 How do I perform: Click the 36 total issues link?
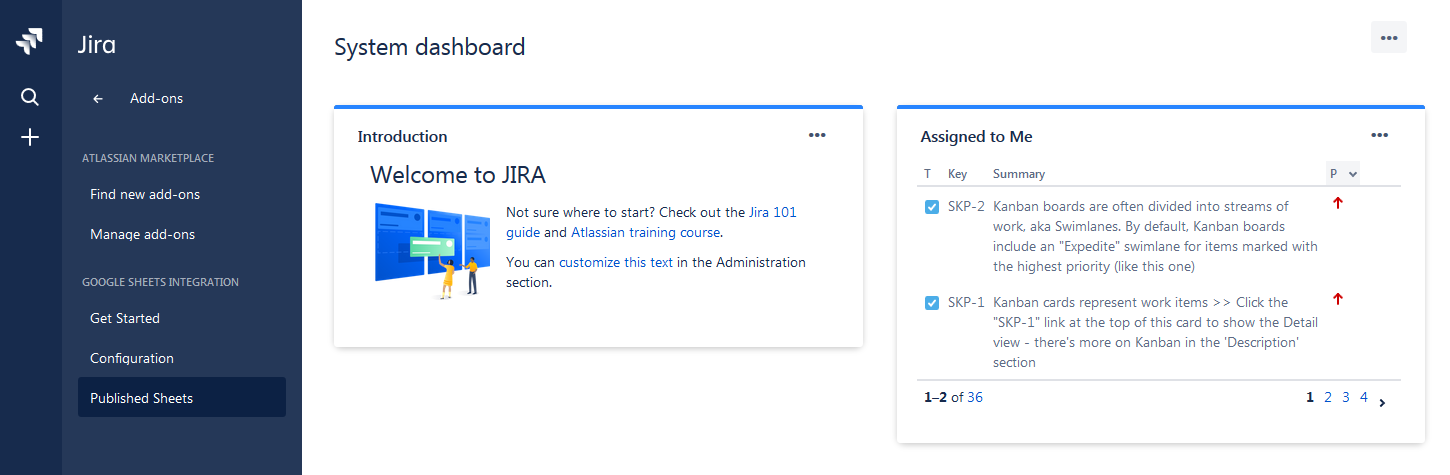[975, 397]
